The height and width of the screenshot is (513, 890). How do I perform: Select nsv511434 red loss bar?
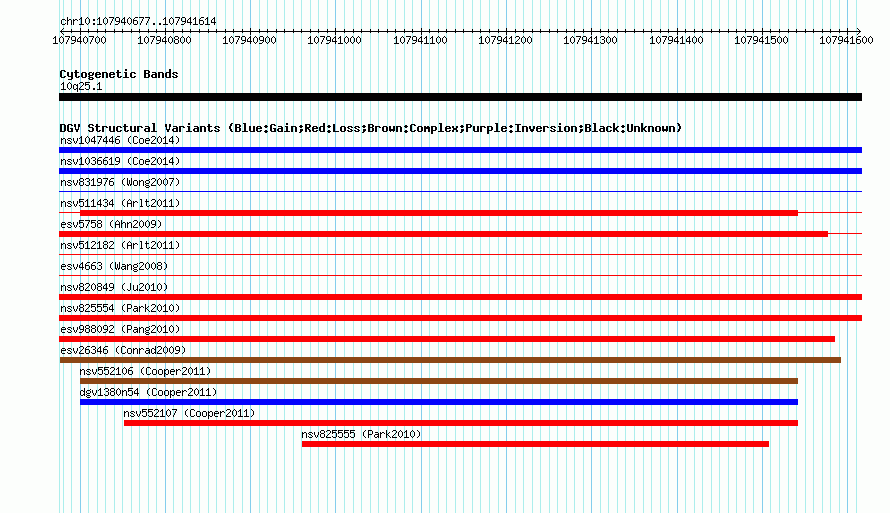[439, 213]
